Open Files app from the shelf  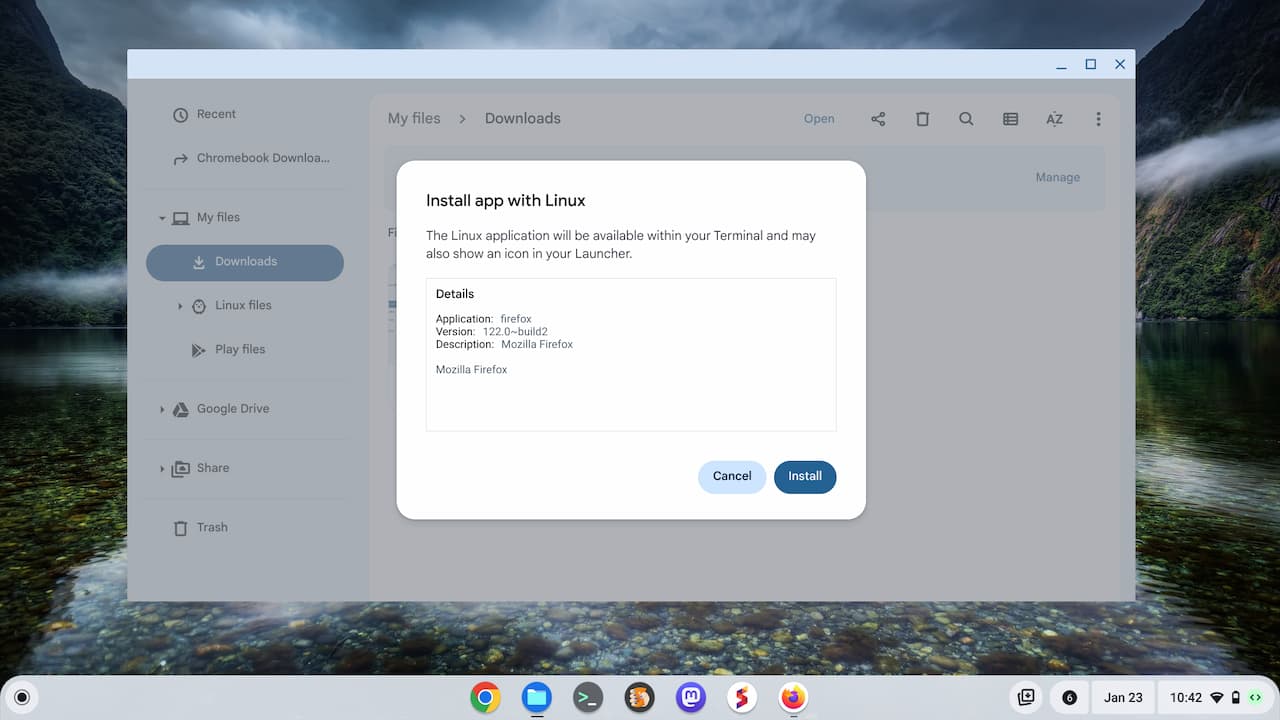click(537, 697)
